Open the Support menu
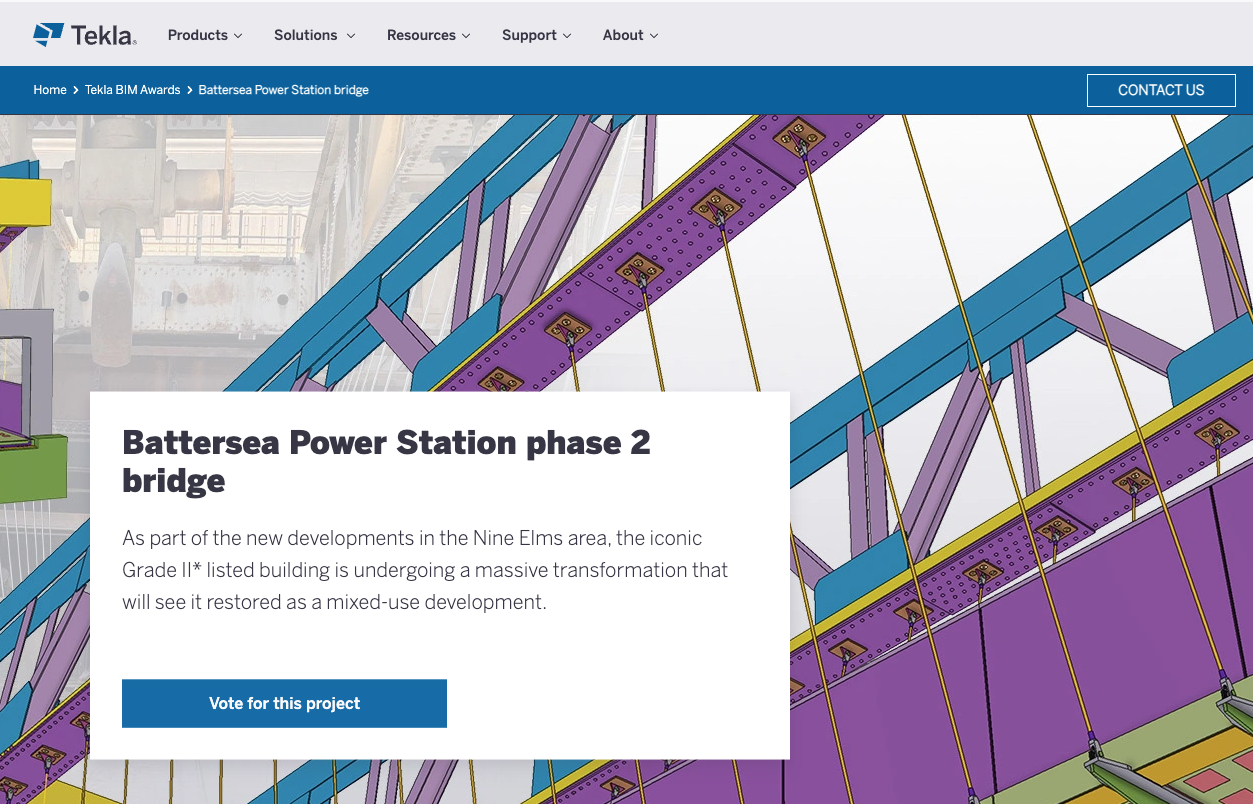 pos(536,35)
